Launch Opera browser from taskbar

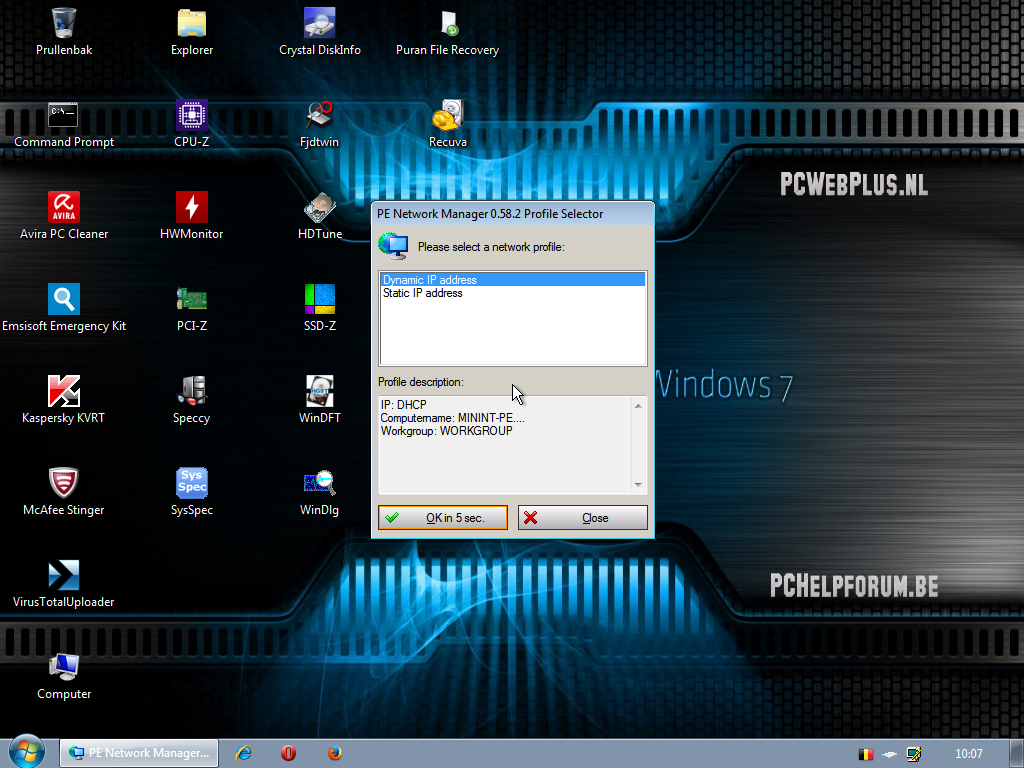point(288,753)
